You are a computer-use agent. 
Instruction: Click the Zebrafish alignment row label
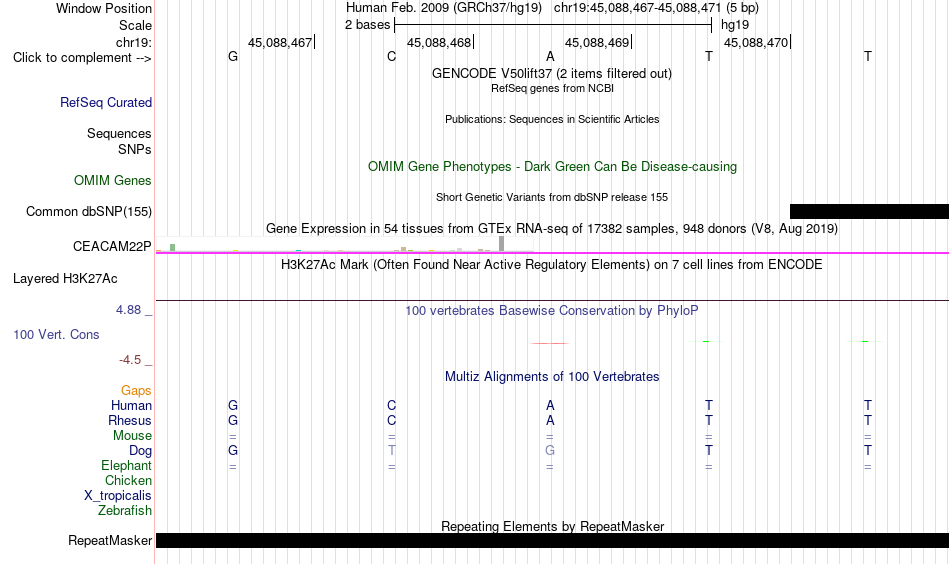point(125,511)
